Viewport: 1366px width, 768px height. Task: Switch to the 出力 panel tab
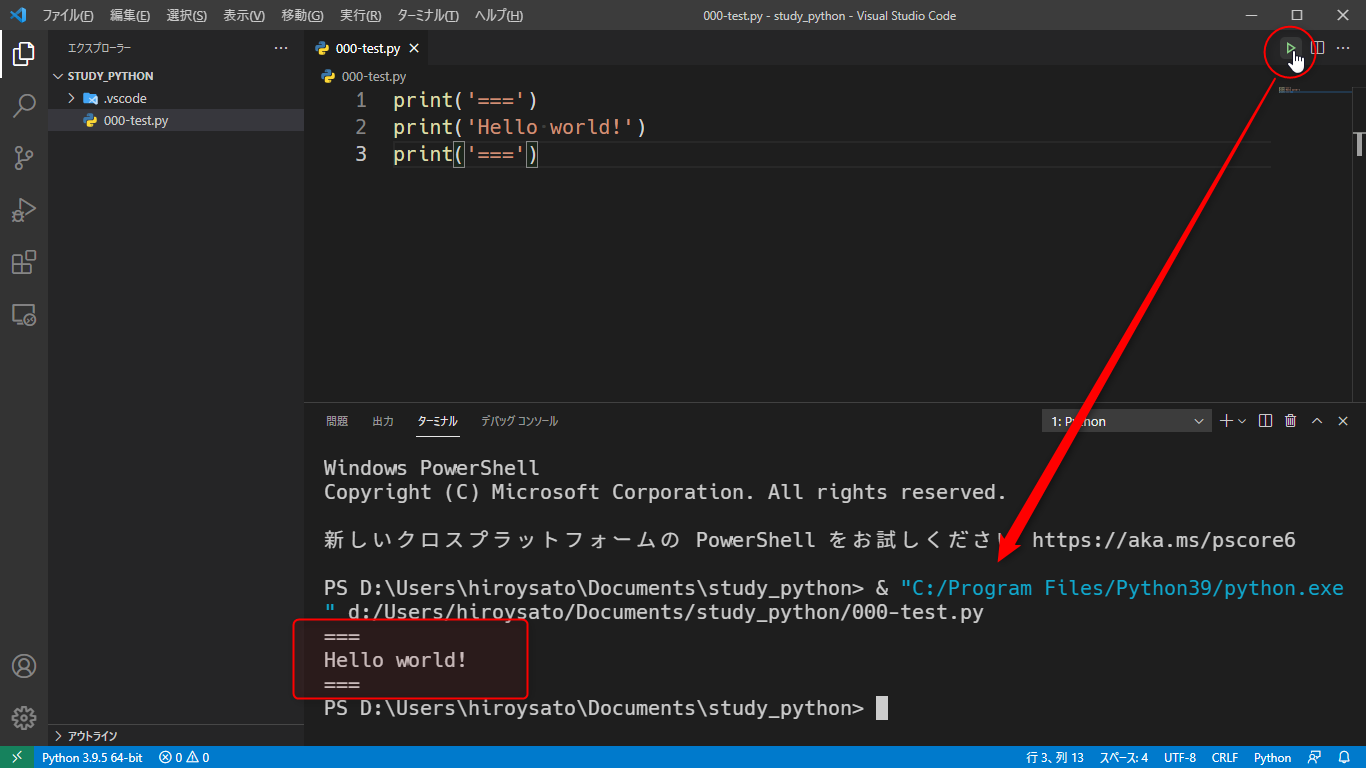pos(382,421)
